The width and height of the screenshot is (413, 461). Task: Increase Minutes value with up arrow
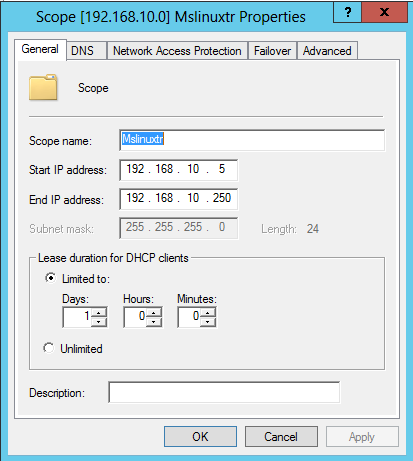[208, 313]
